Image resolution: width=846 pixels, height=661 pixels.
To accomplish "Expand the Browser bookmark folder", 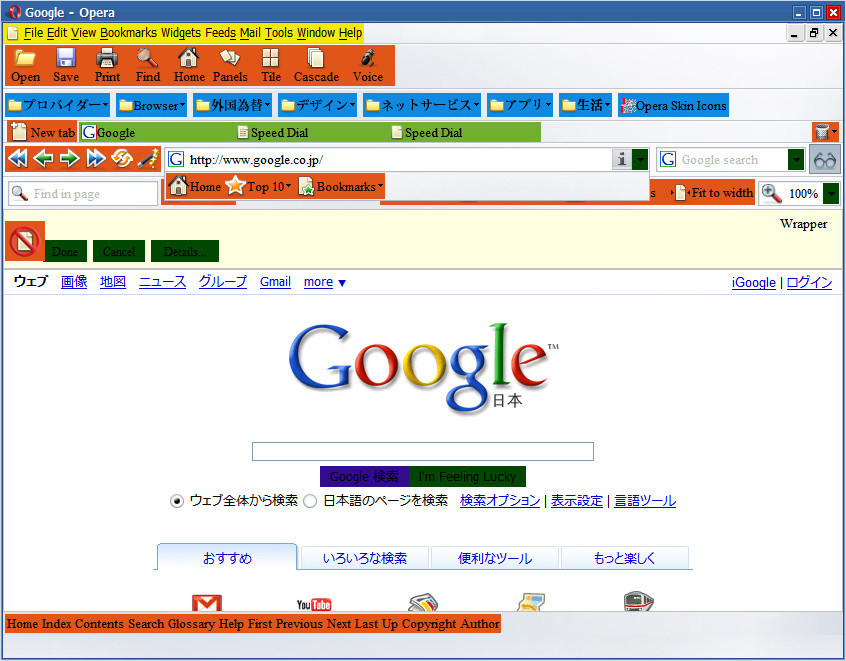I will click(151, 106).
